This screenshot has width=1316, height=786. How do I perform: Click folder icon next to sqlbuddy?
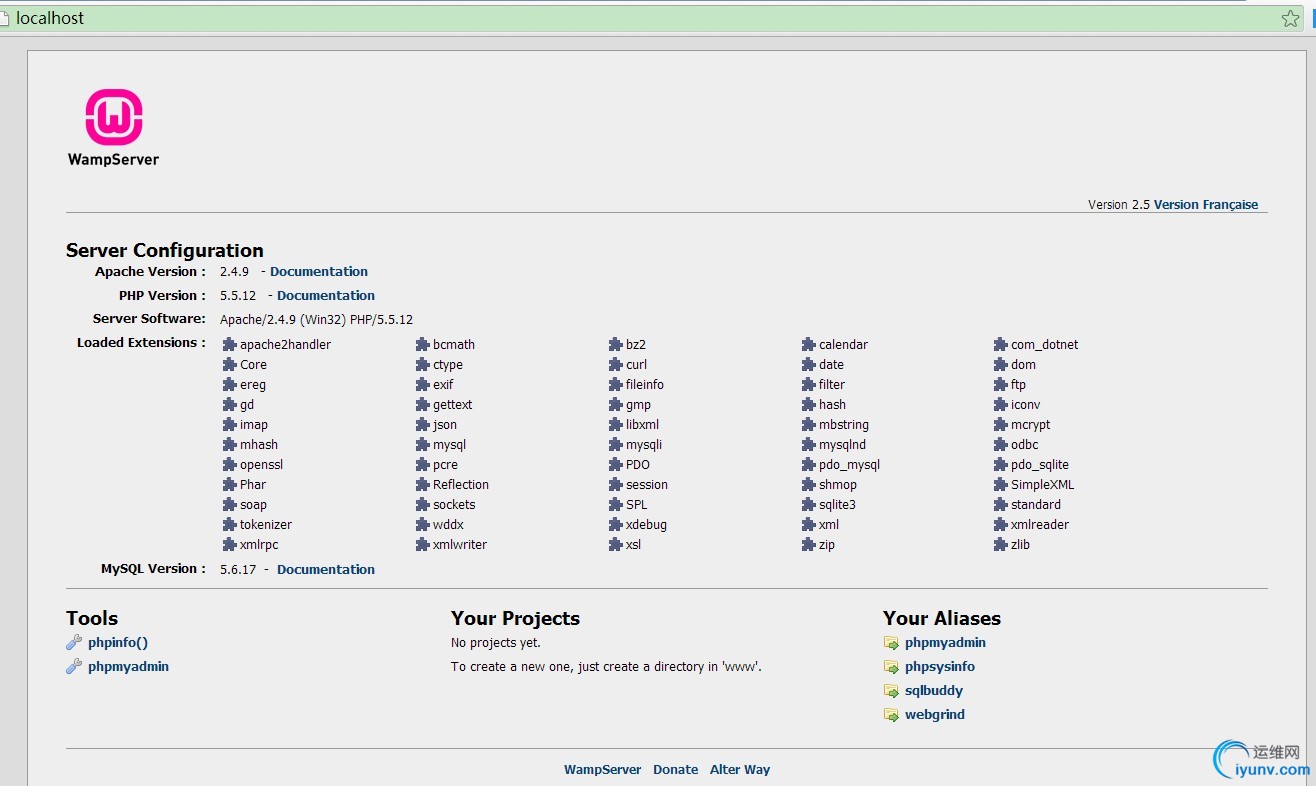[891, 691]
